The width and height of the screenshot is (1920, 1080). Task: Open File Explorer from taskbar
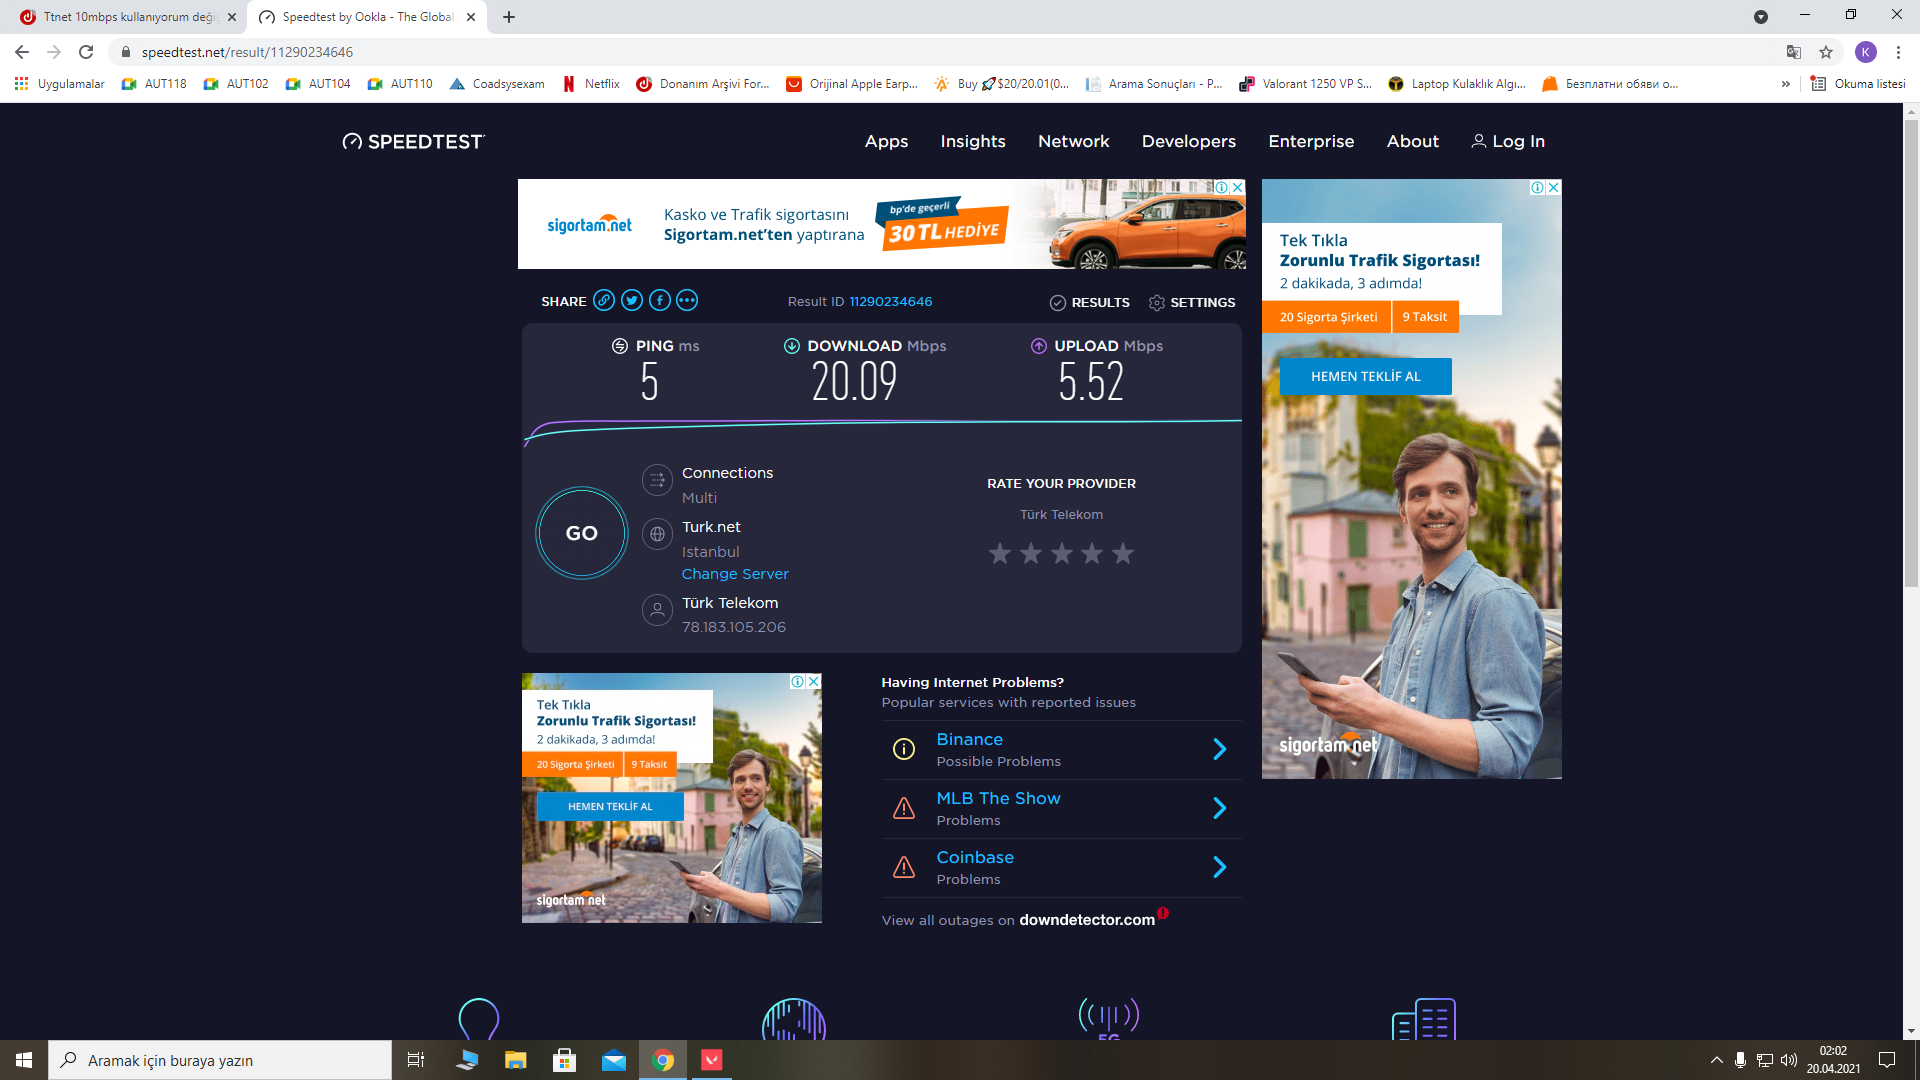(x=515, y=1060)
